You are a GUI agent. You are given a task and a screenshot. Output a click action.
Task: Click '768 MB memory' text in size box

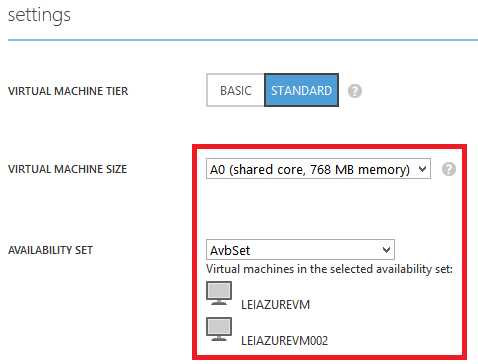click(x=359, y=169)
